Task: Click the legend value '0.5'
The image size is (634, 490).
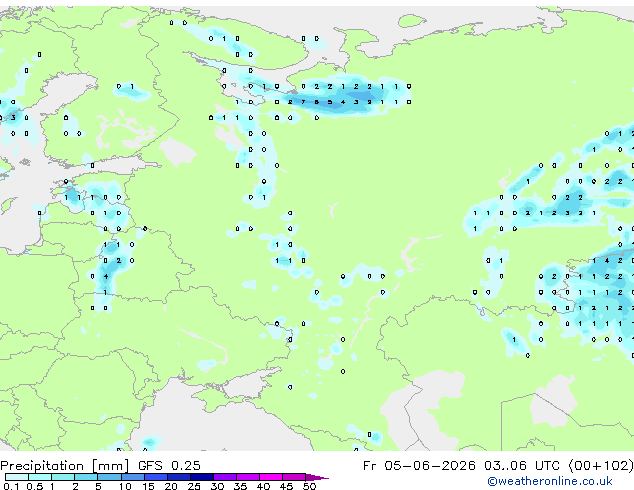Action: click(x=34, y=486)
